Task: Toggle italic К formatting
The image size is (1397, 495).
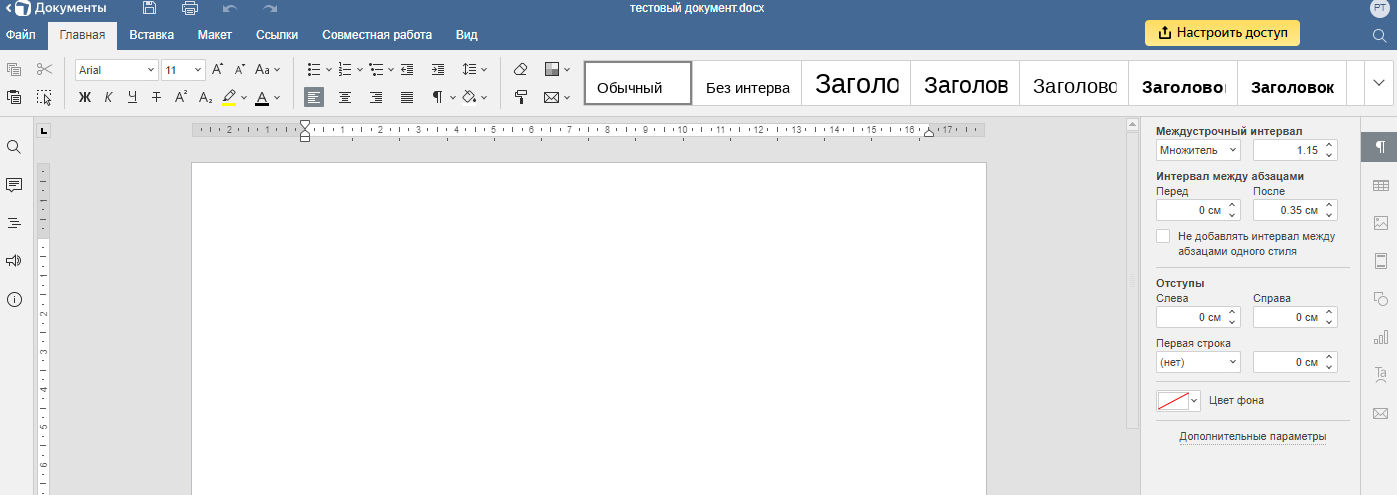Action: pyautogui.click(x=108, y=97)
